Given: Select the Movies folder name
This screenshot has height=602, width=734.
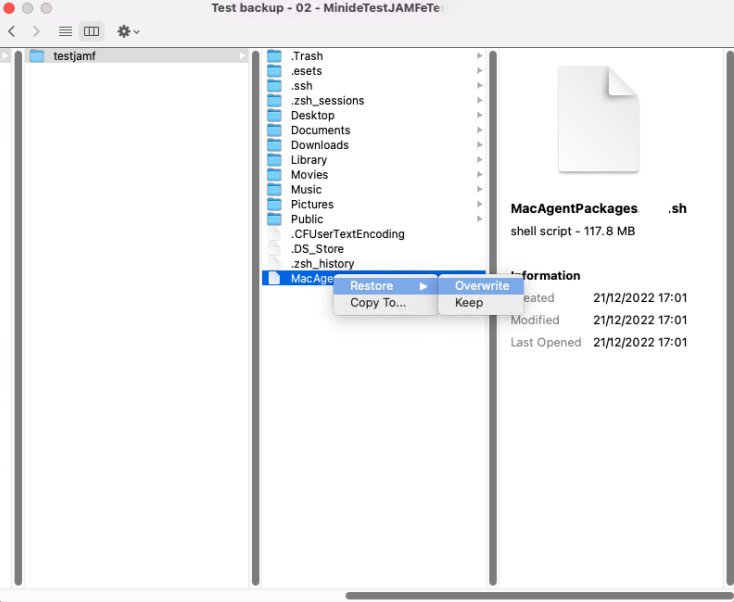Looking at the screenshot, I should click(309, 175).
